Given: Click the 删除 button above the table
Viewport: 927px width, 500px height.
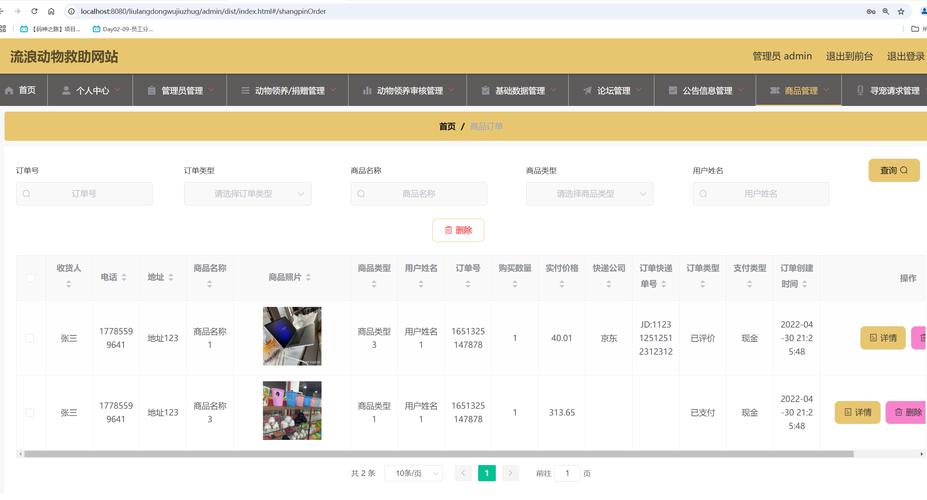Looking at the screenshot, I should pyautogui.click(x=458, y=230).
